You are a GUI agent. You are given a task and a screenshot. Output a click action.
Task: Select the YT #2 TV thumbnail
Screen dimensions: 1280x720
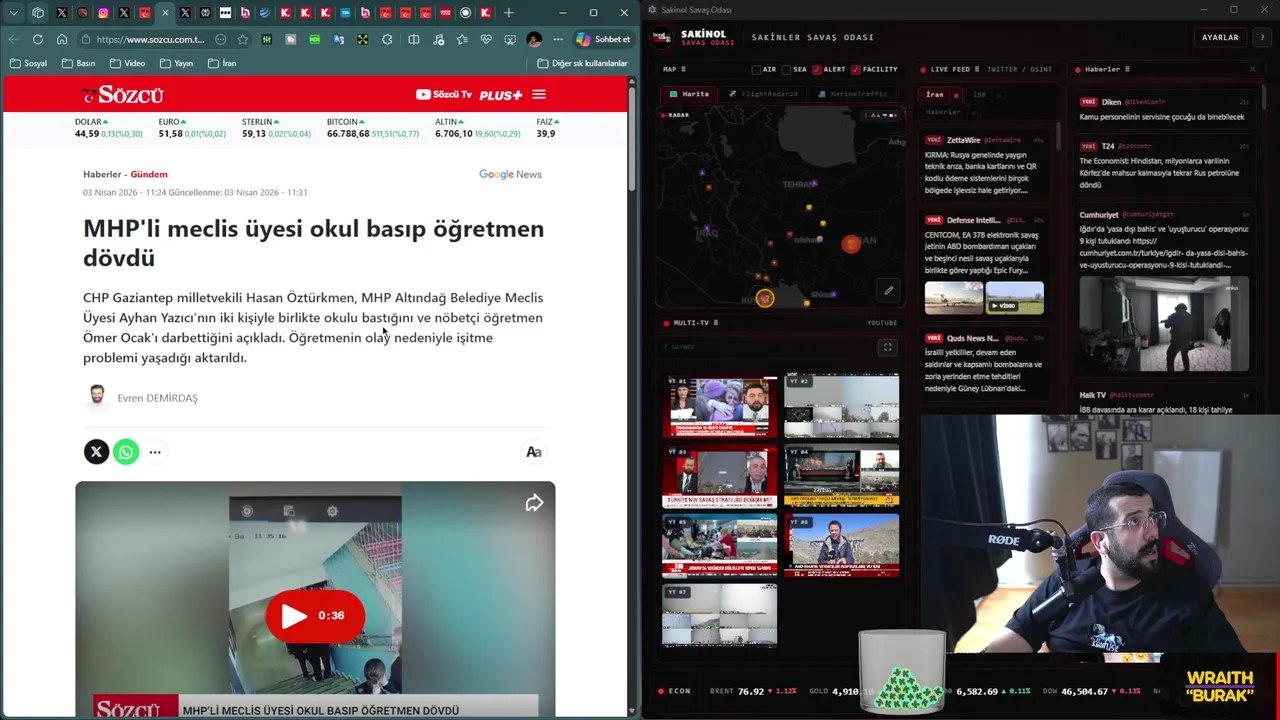[841, 406]
